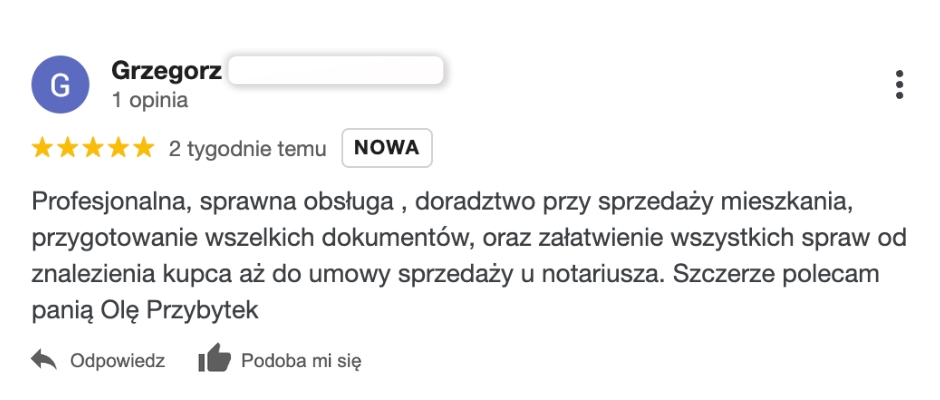
Task: Click the name 'Olę Przybytek' in review
Action: coord(179,311)
